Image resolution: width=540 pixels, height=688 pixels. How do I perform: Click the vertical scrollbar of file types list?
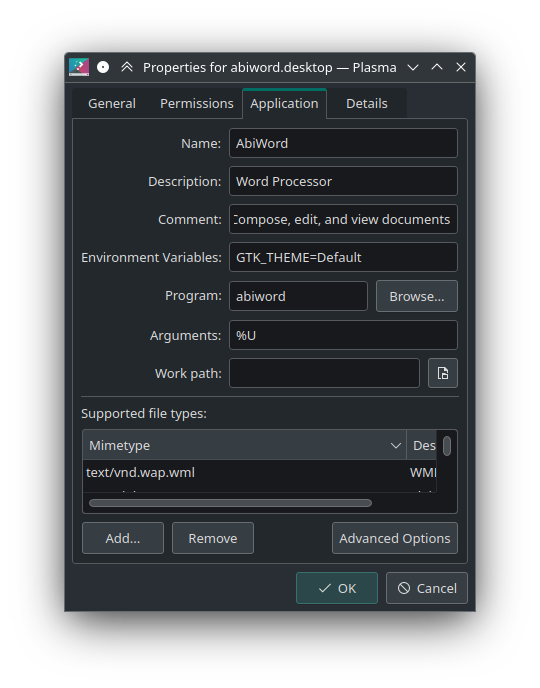coord(447,446)
